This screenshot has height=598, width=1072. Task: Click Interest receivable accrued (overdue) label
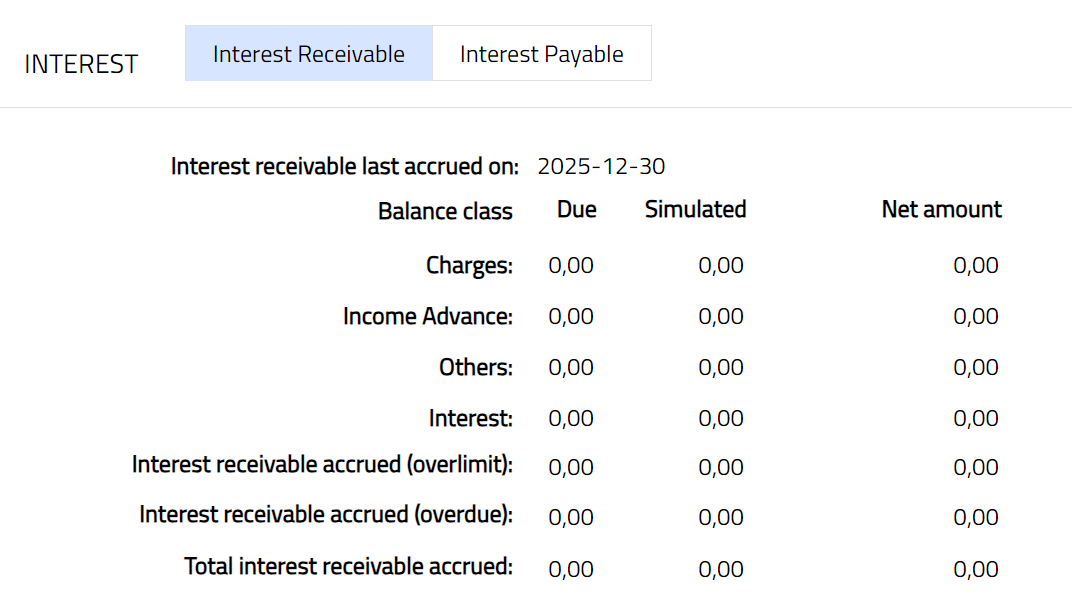(x=325, y=514)
